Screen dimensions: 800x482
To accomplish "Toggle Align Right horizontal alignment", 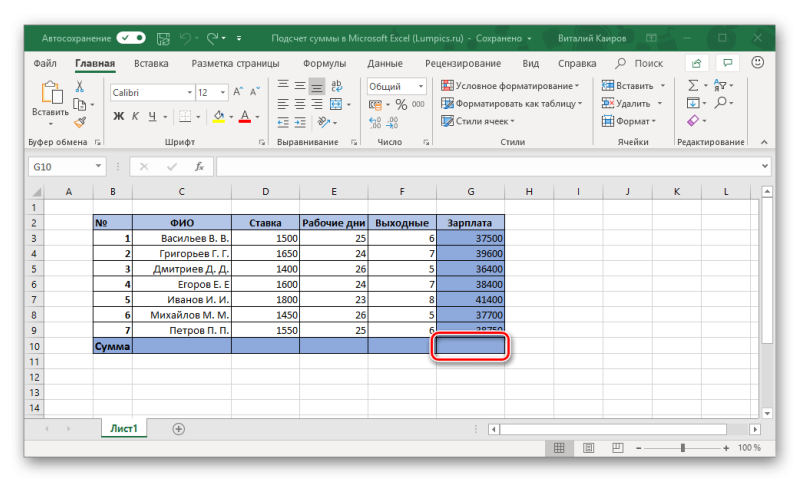I will pyautogui.click(x=317, y=104).
